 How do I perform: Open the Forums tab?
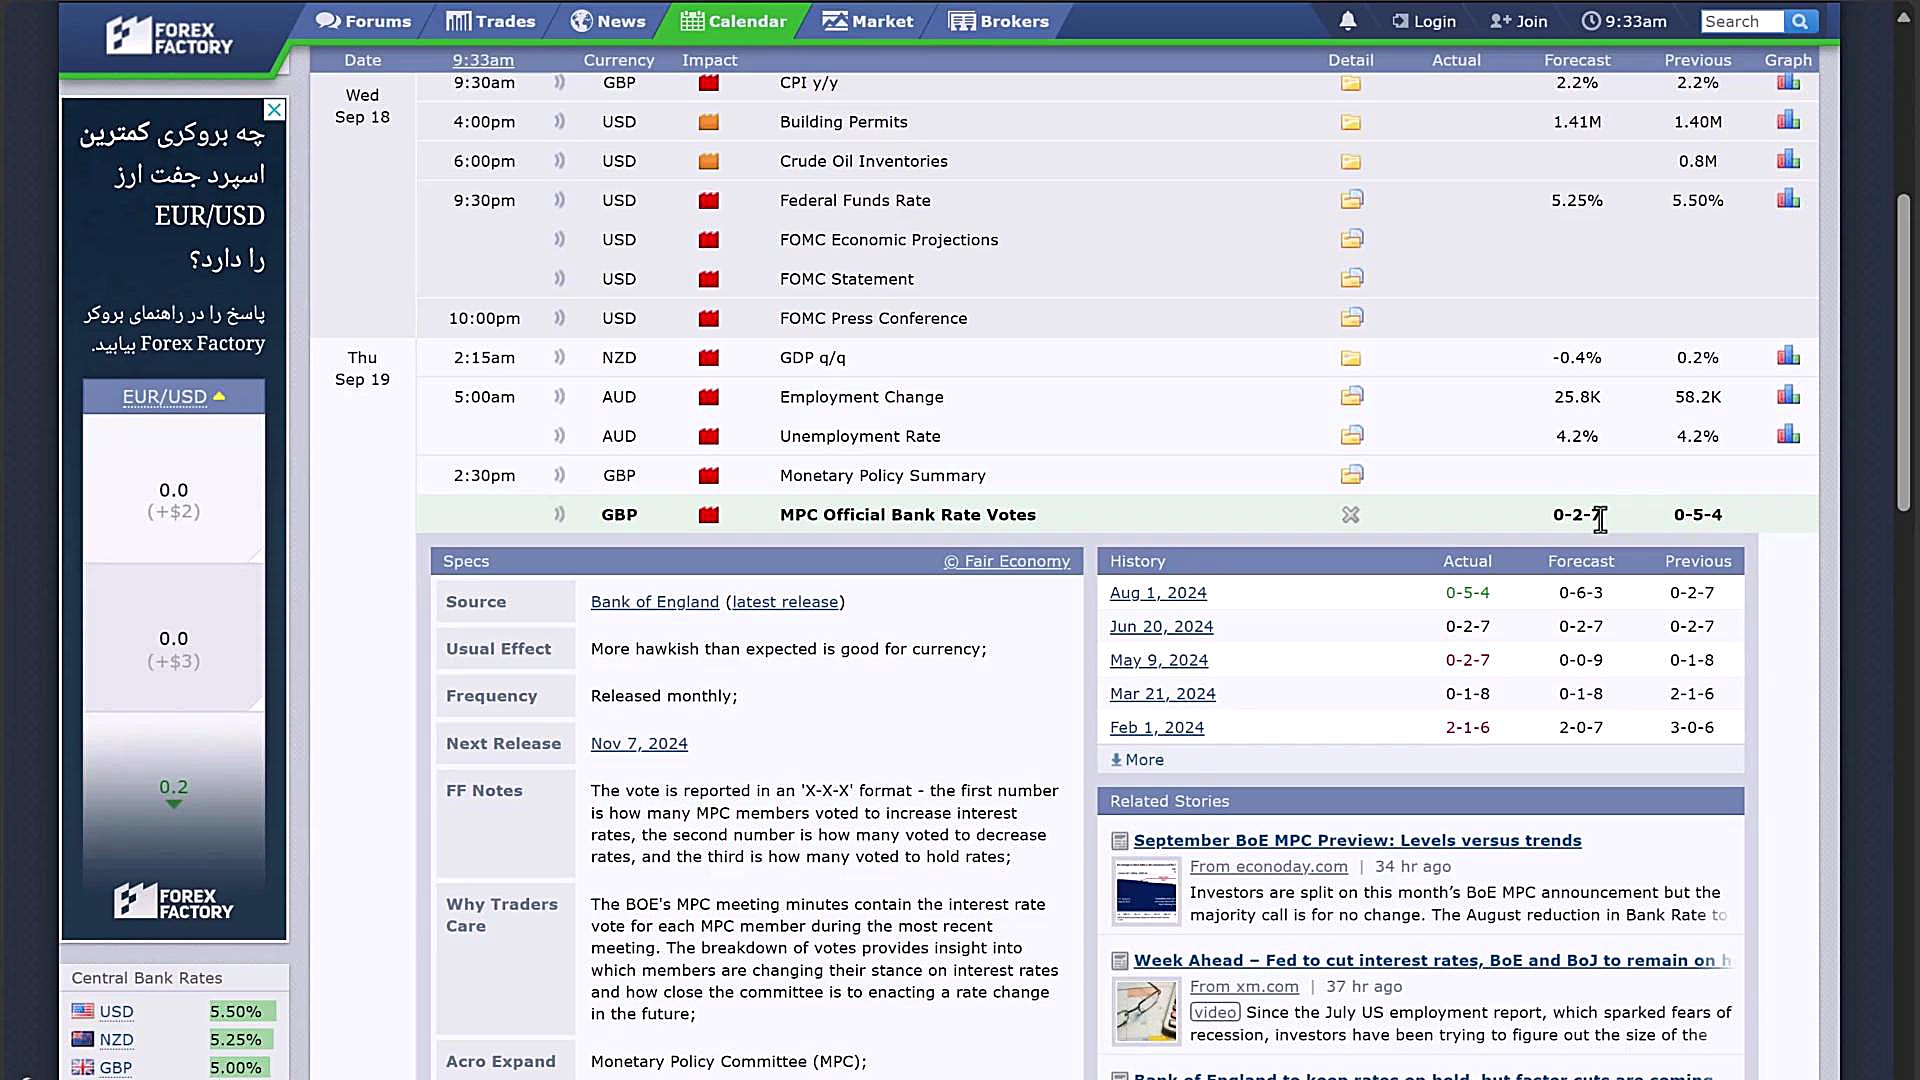(364, 21)
